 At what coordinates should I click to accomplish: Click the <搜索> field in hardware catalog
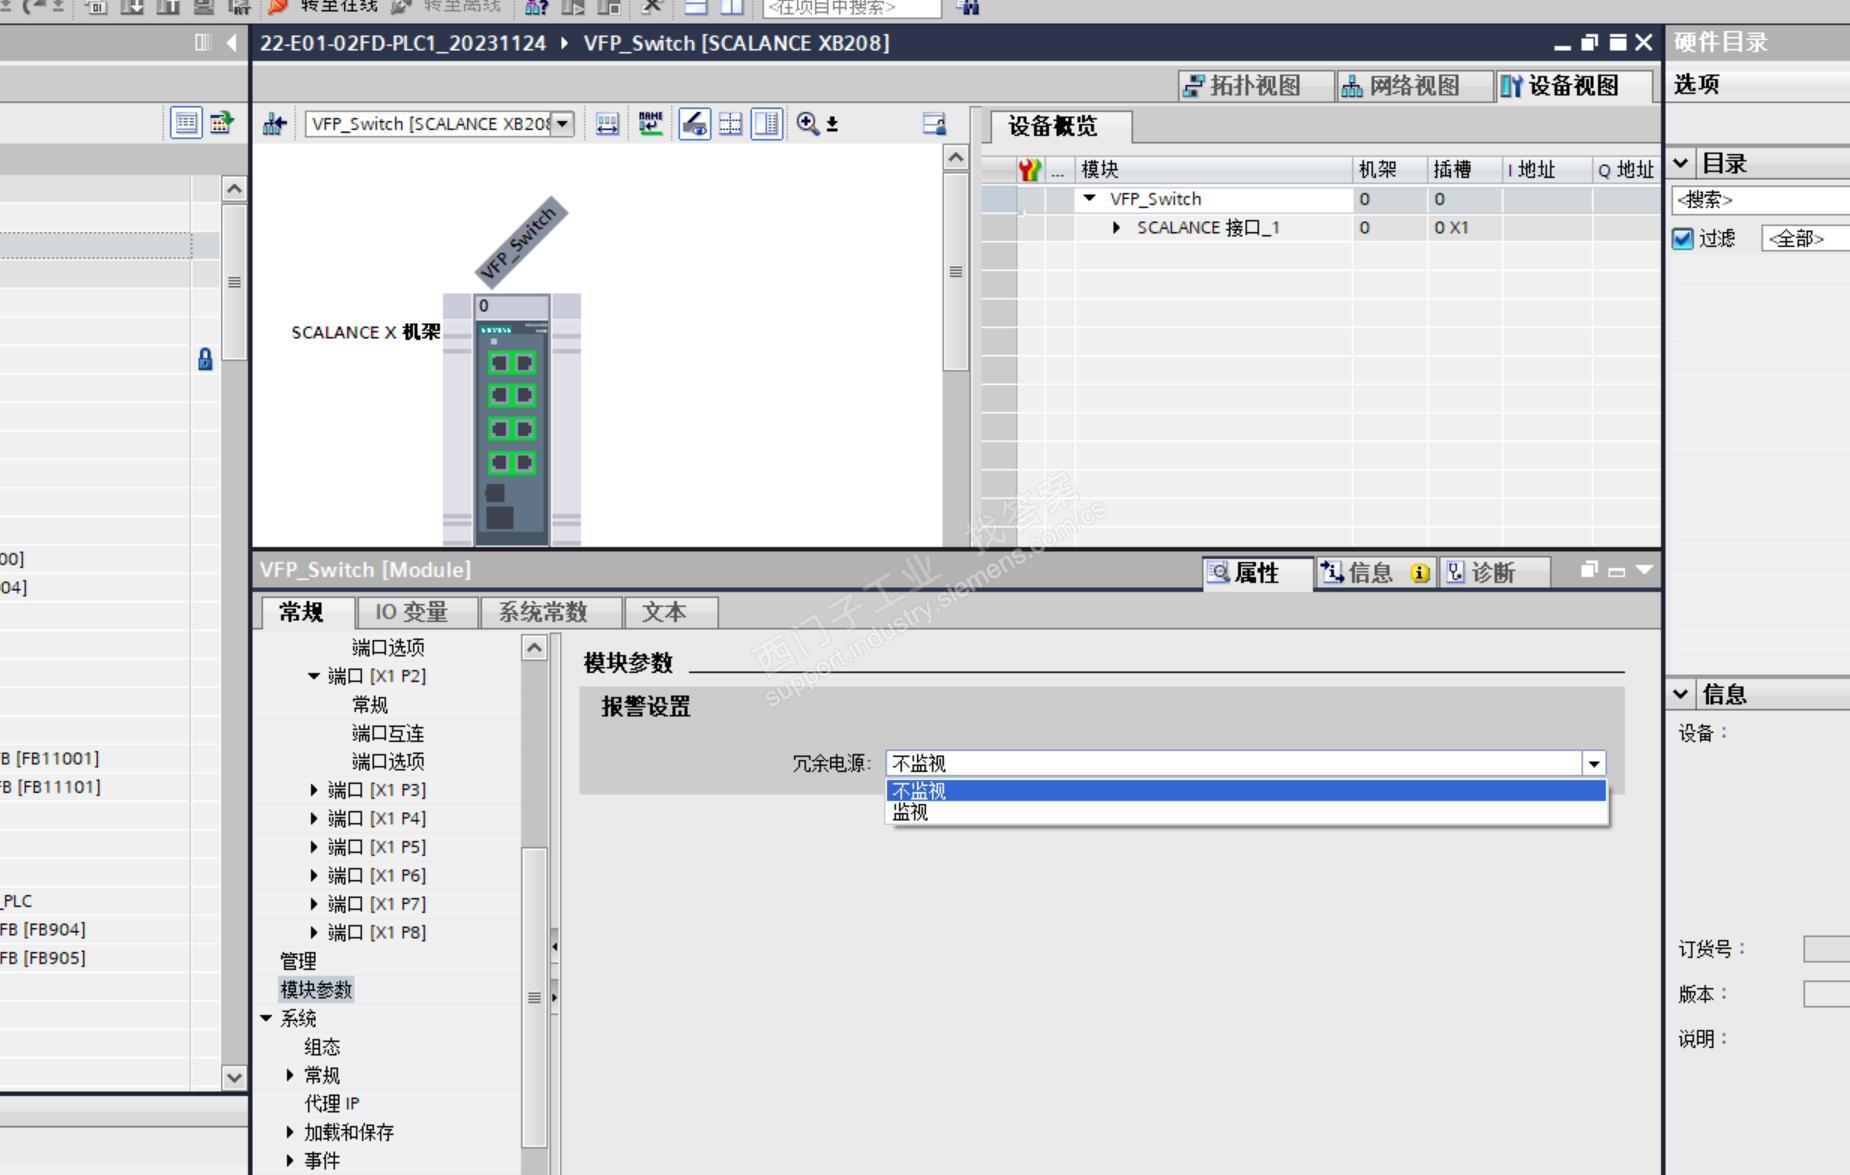pyautogui.click(x=1760, y=200)
